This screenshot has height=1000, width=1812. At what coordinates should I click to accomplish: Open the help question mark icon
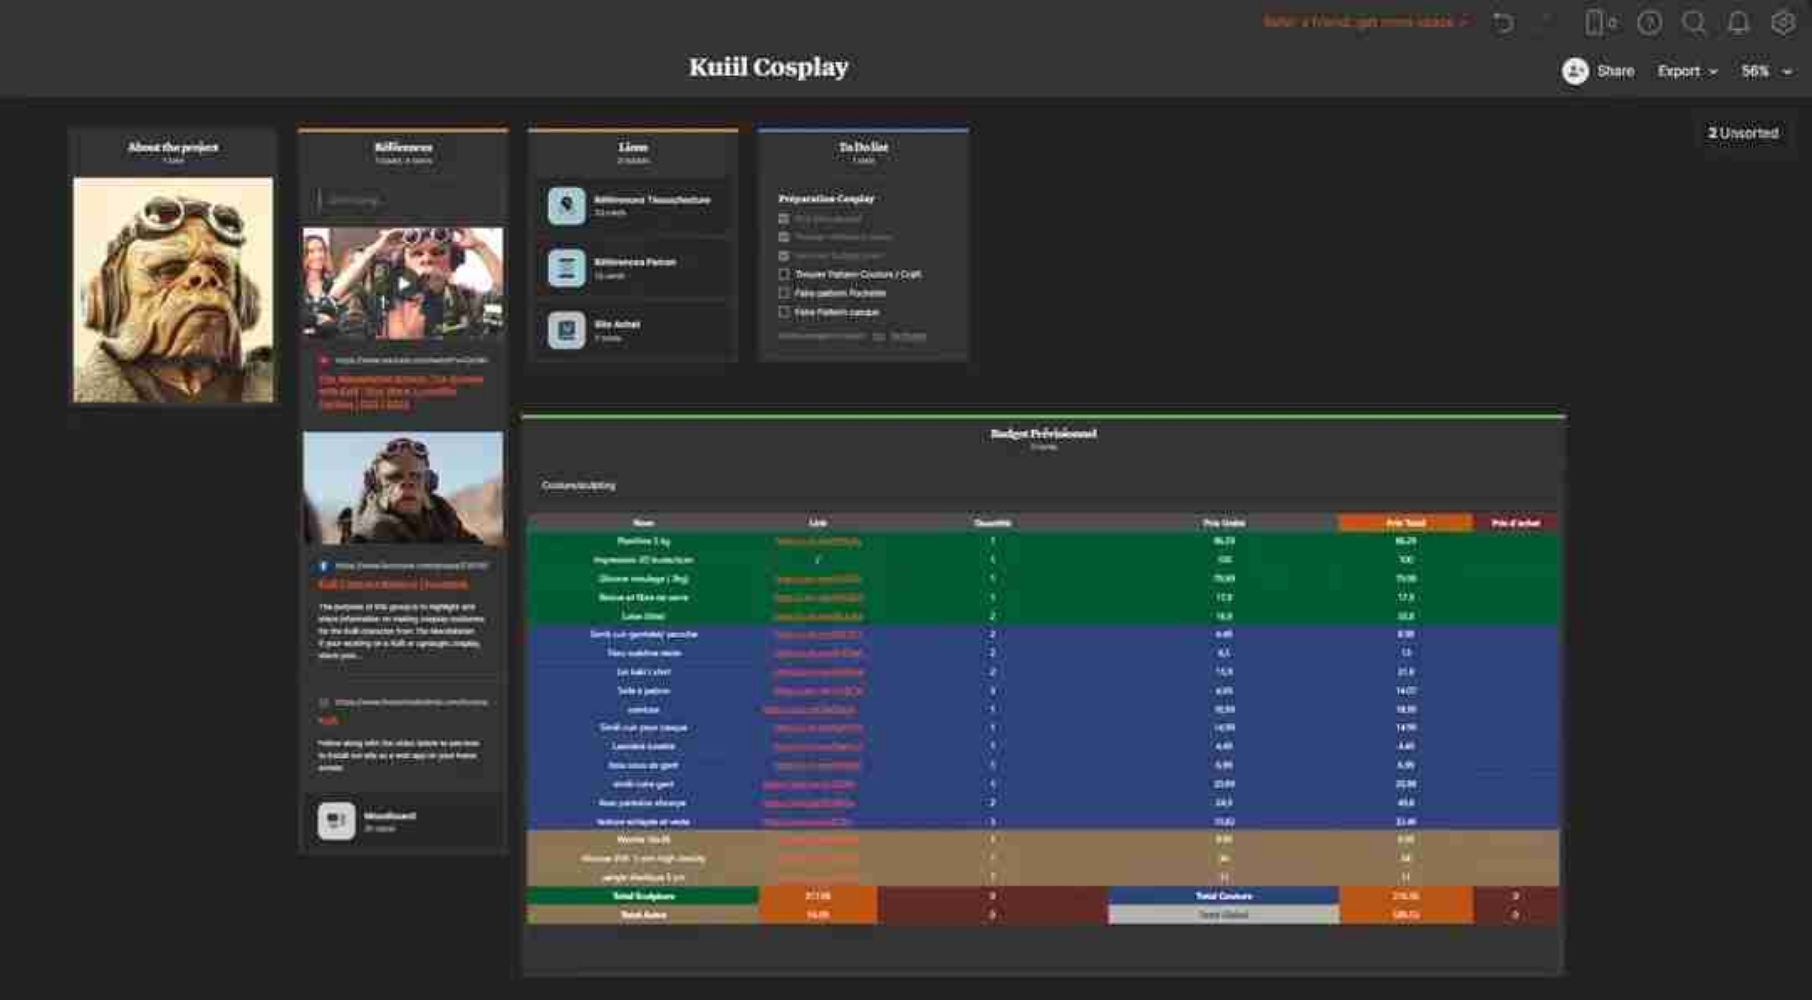(x=1649, y=22)
